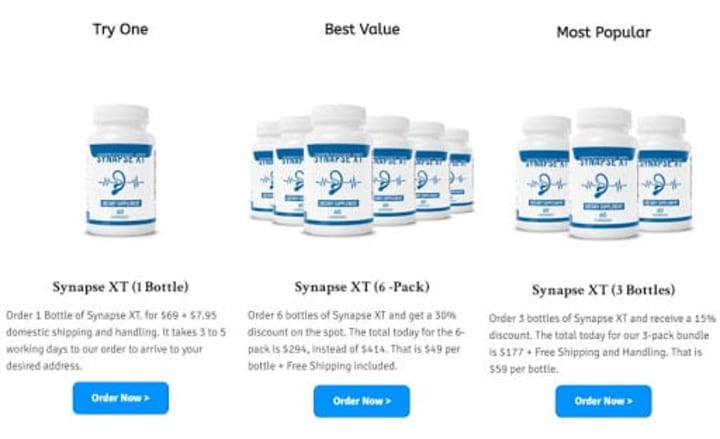Click ear icon on front six-pack bottle
Image resolution: width=720 pixels, height=439 pixels.
click(337, 182)
